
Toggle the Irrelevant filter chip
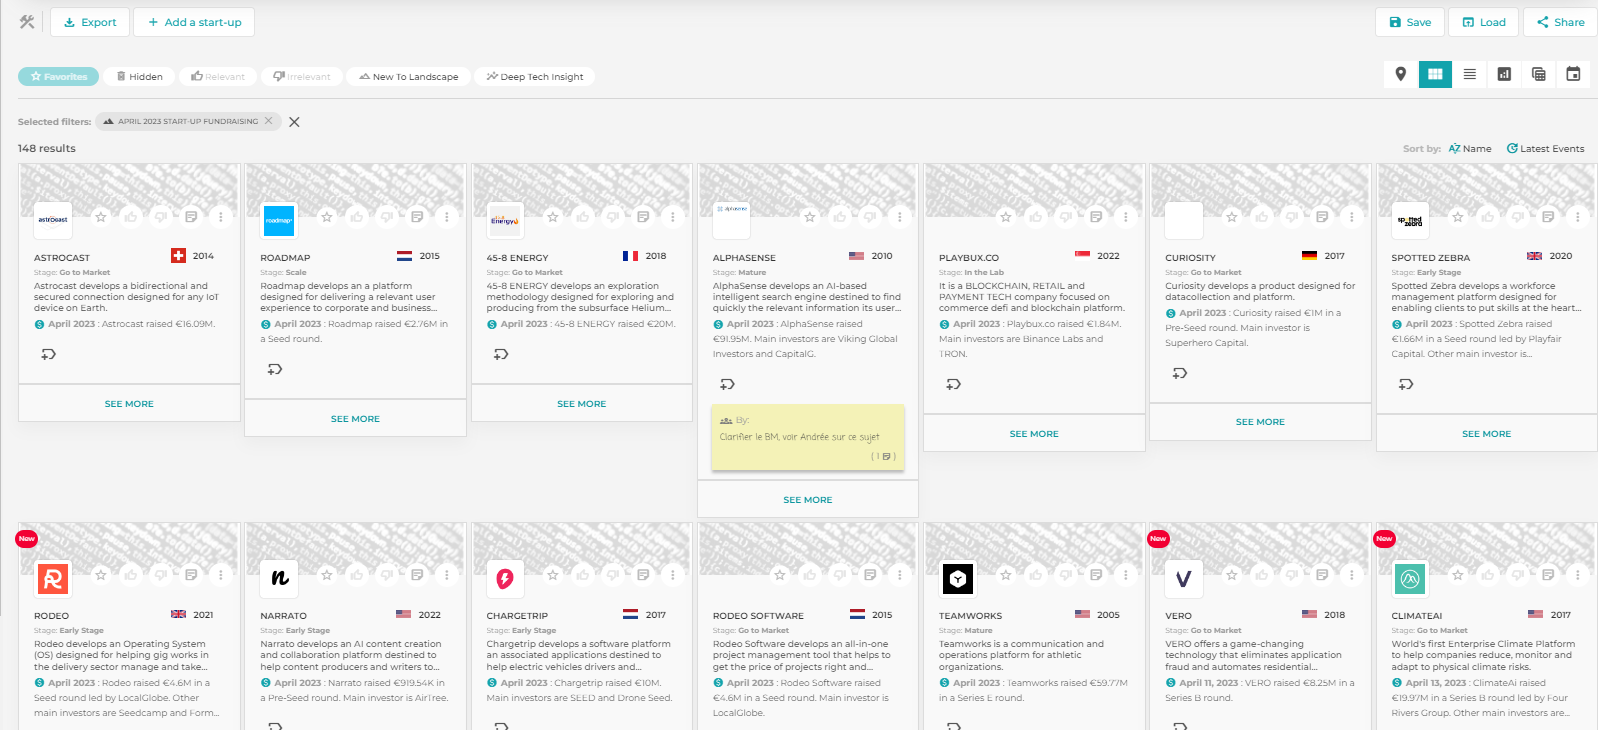click(302, 76)
